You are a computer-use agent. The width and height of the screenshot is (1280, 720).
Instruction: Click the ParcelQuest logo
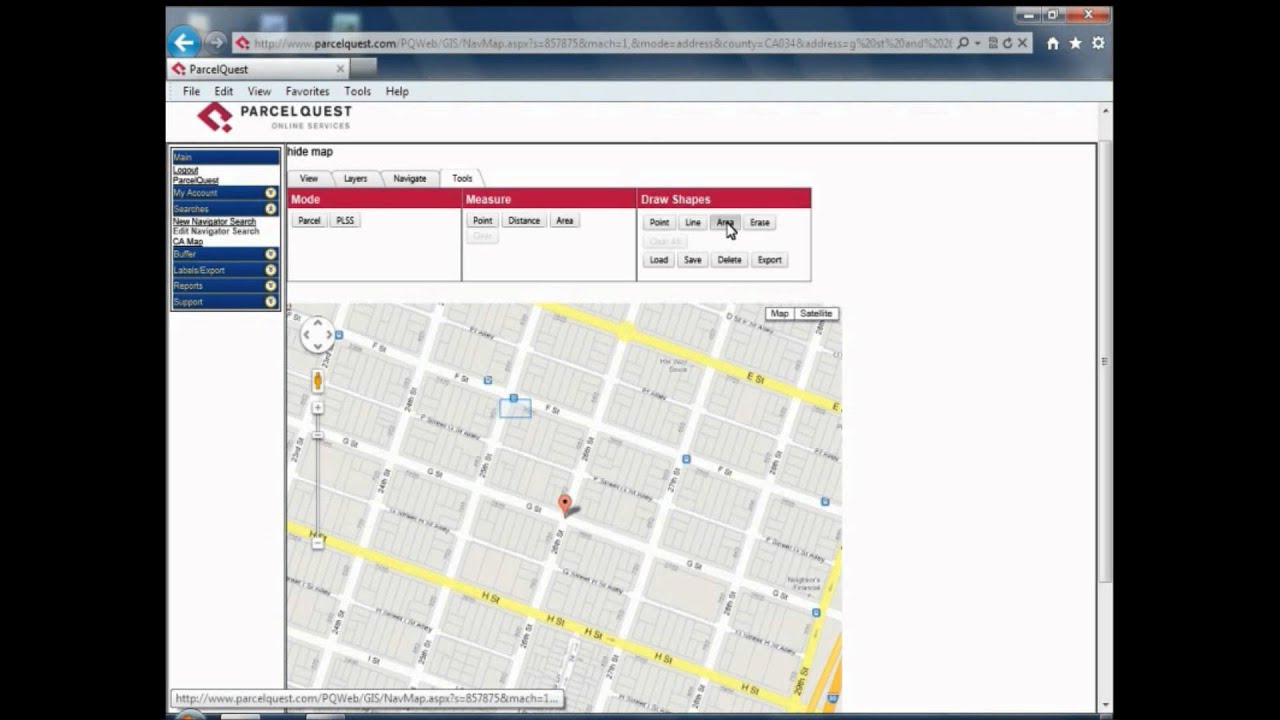click(x=275, y=117)
